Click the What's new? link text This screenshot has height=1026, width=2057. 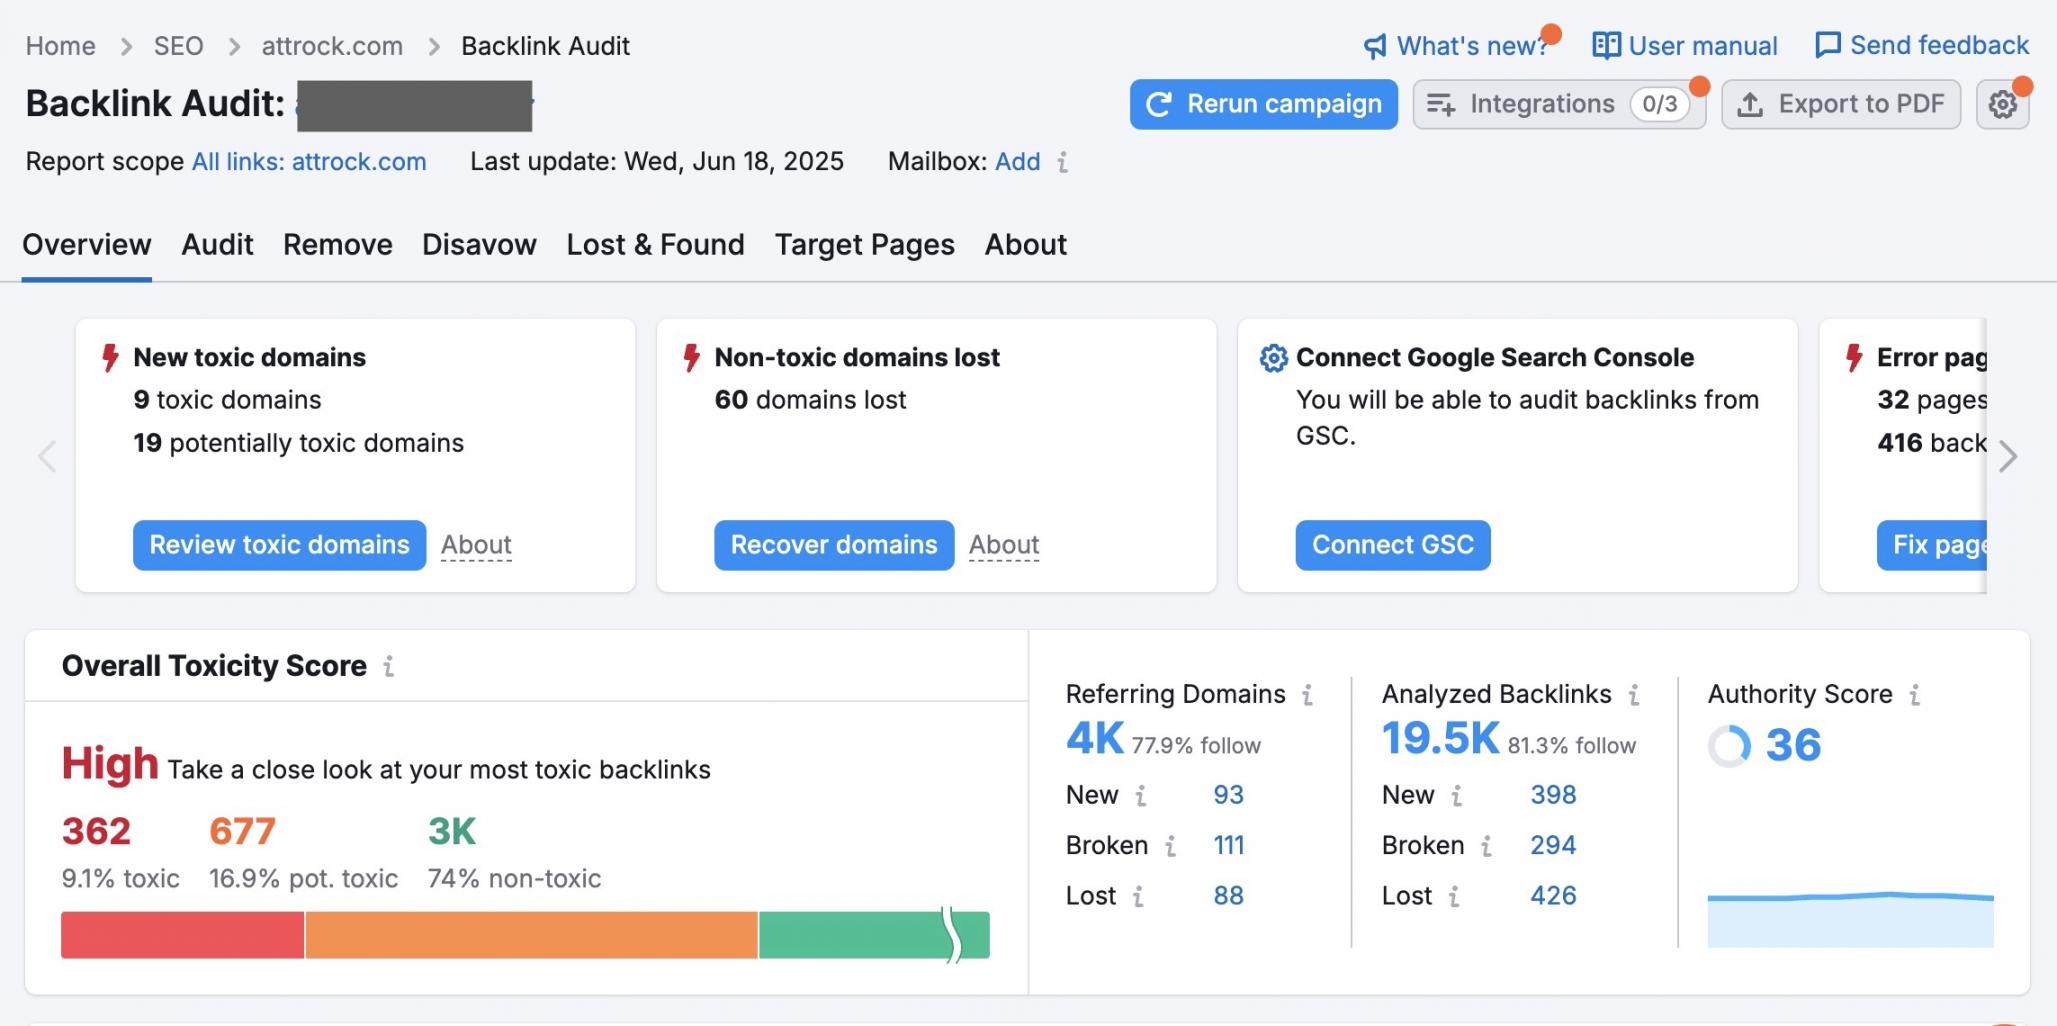coord(1472,46)
